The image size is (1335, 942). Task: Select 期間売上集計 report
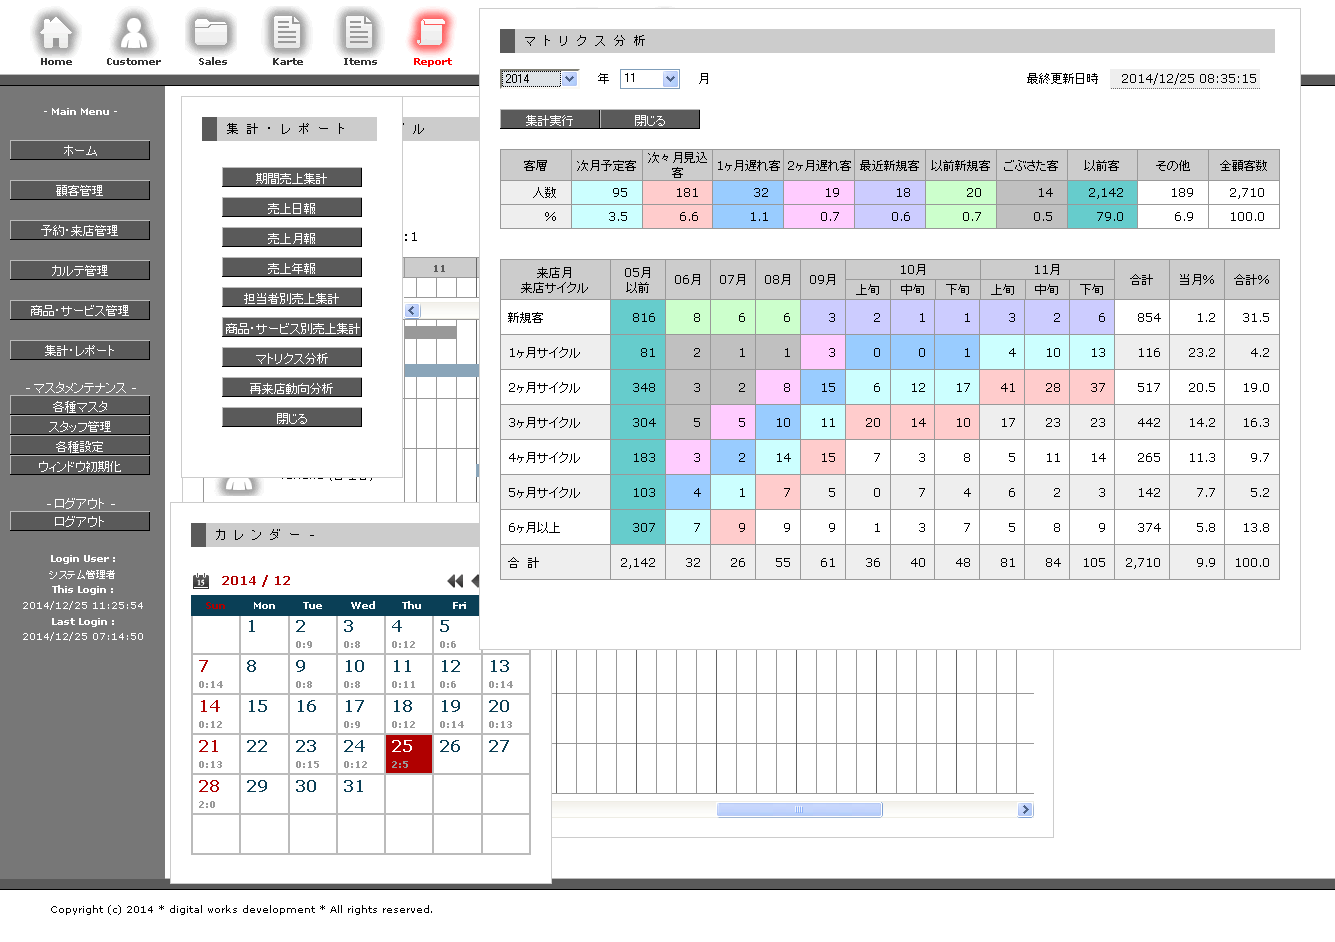pyautogui.click(x=292, y=178)
